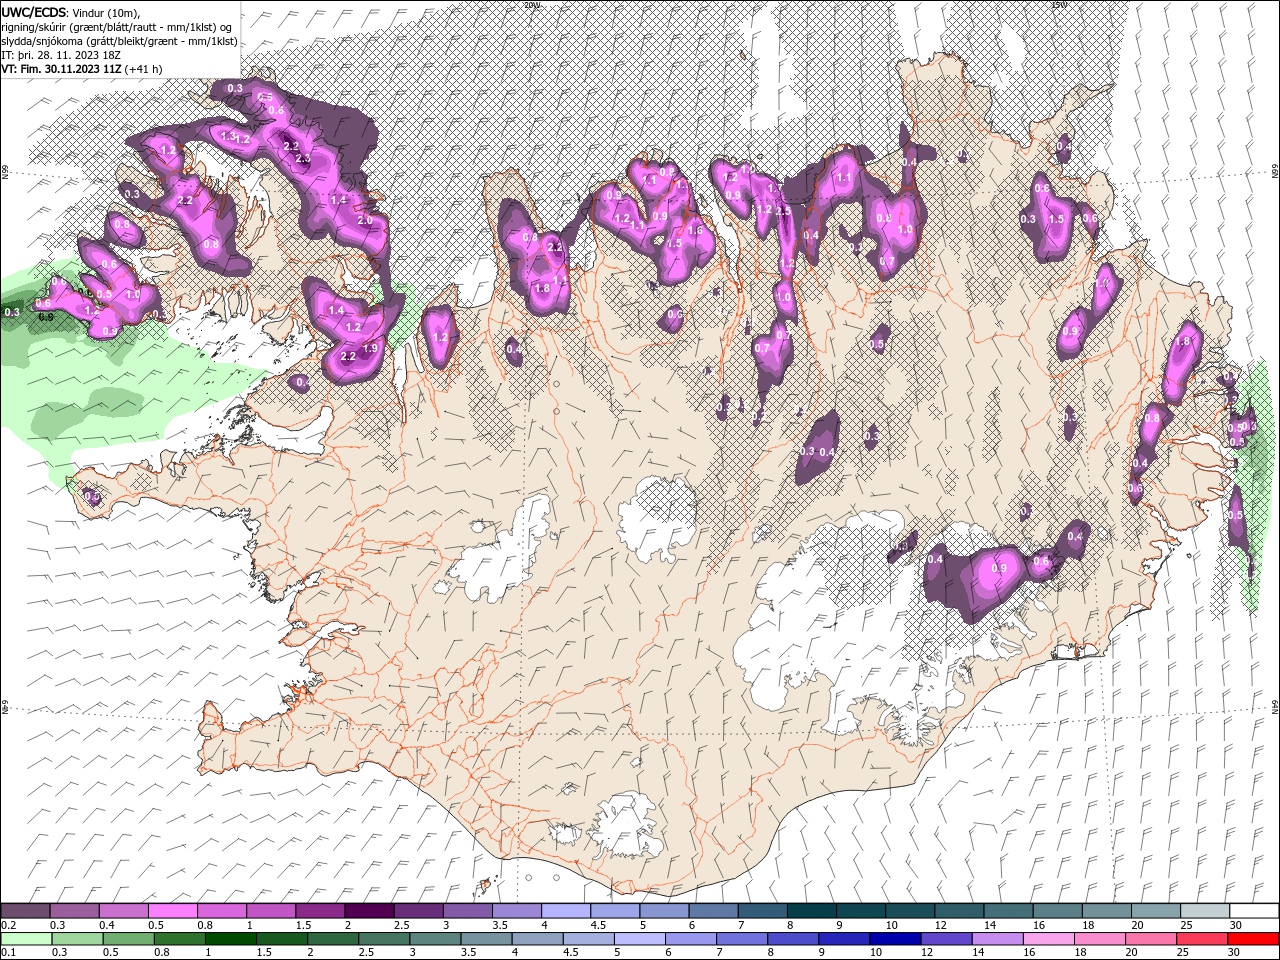Select the palest green 0.1 rain legend swatch
The image size is (1280, 960).
tap(26, 939)
